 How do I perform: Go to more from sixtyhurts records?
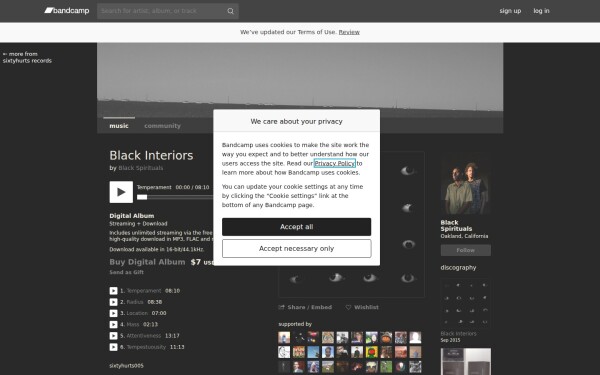point(27,57)
